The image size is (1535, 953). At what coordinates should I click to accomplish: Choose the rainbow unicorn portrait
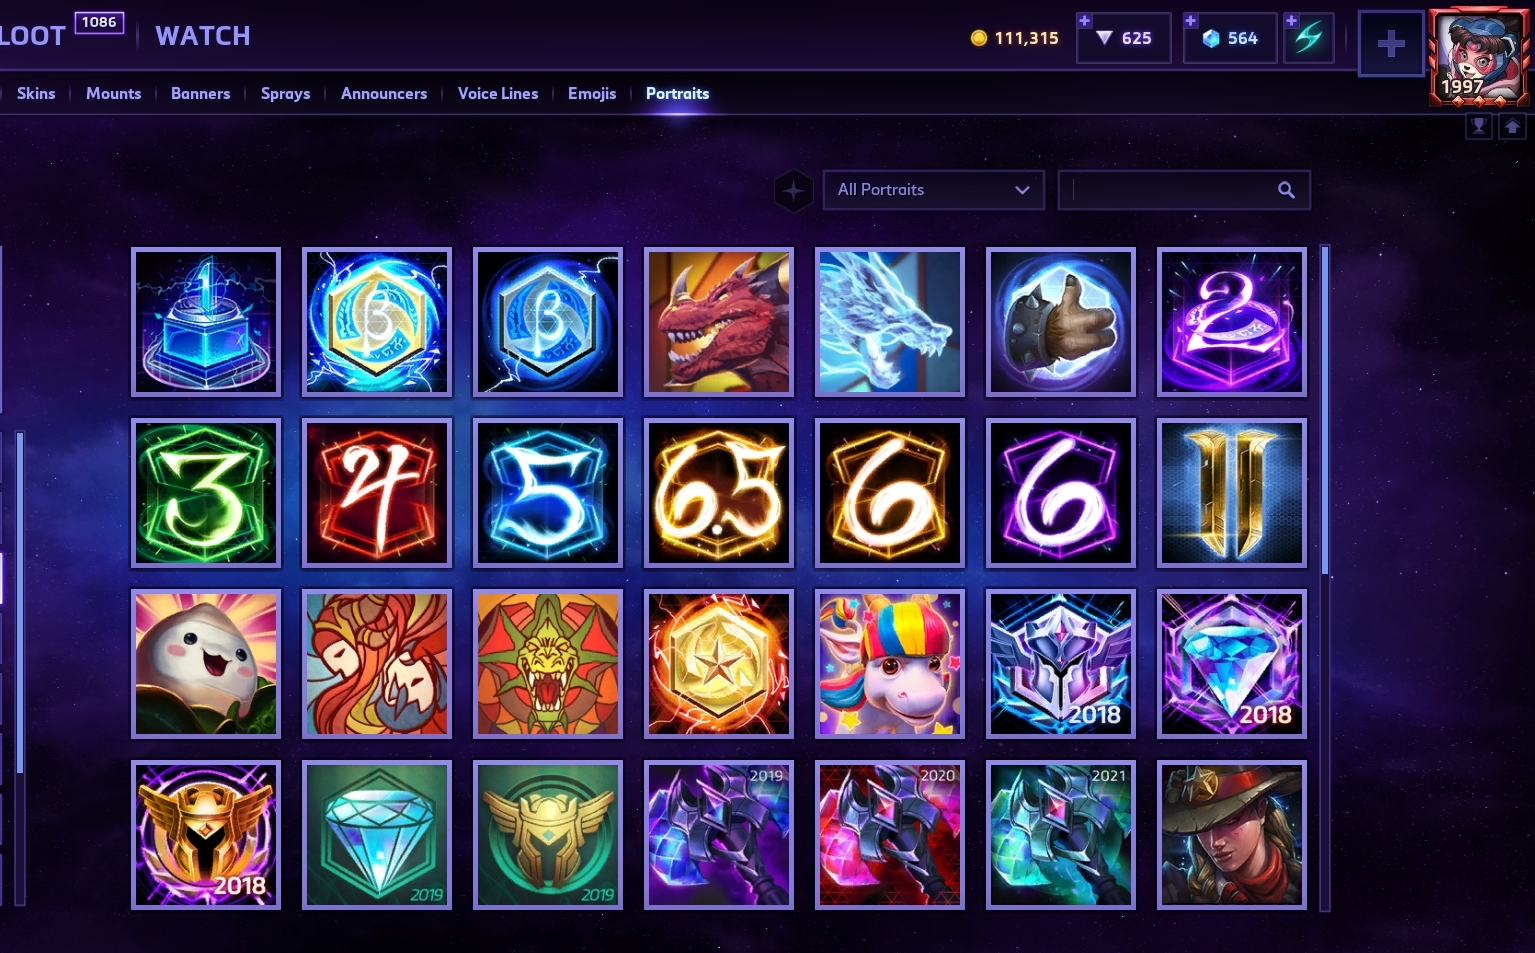click(890, 664)
